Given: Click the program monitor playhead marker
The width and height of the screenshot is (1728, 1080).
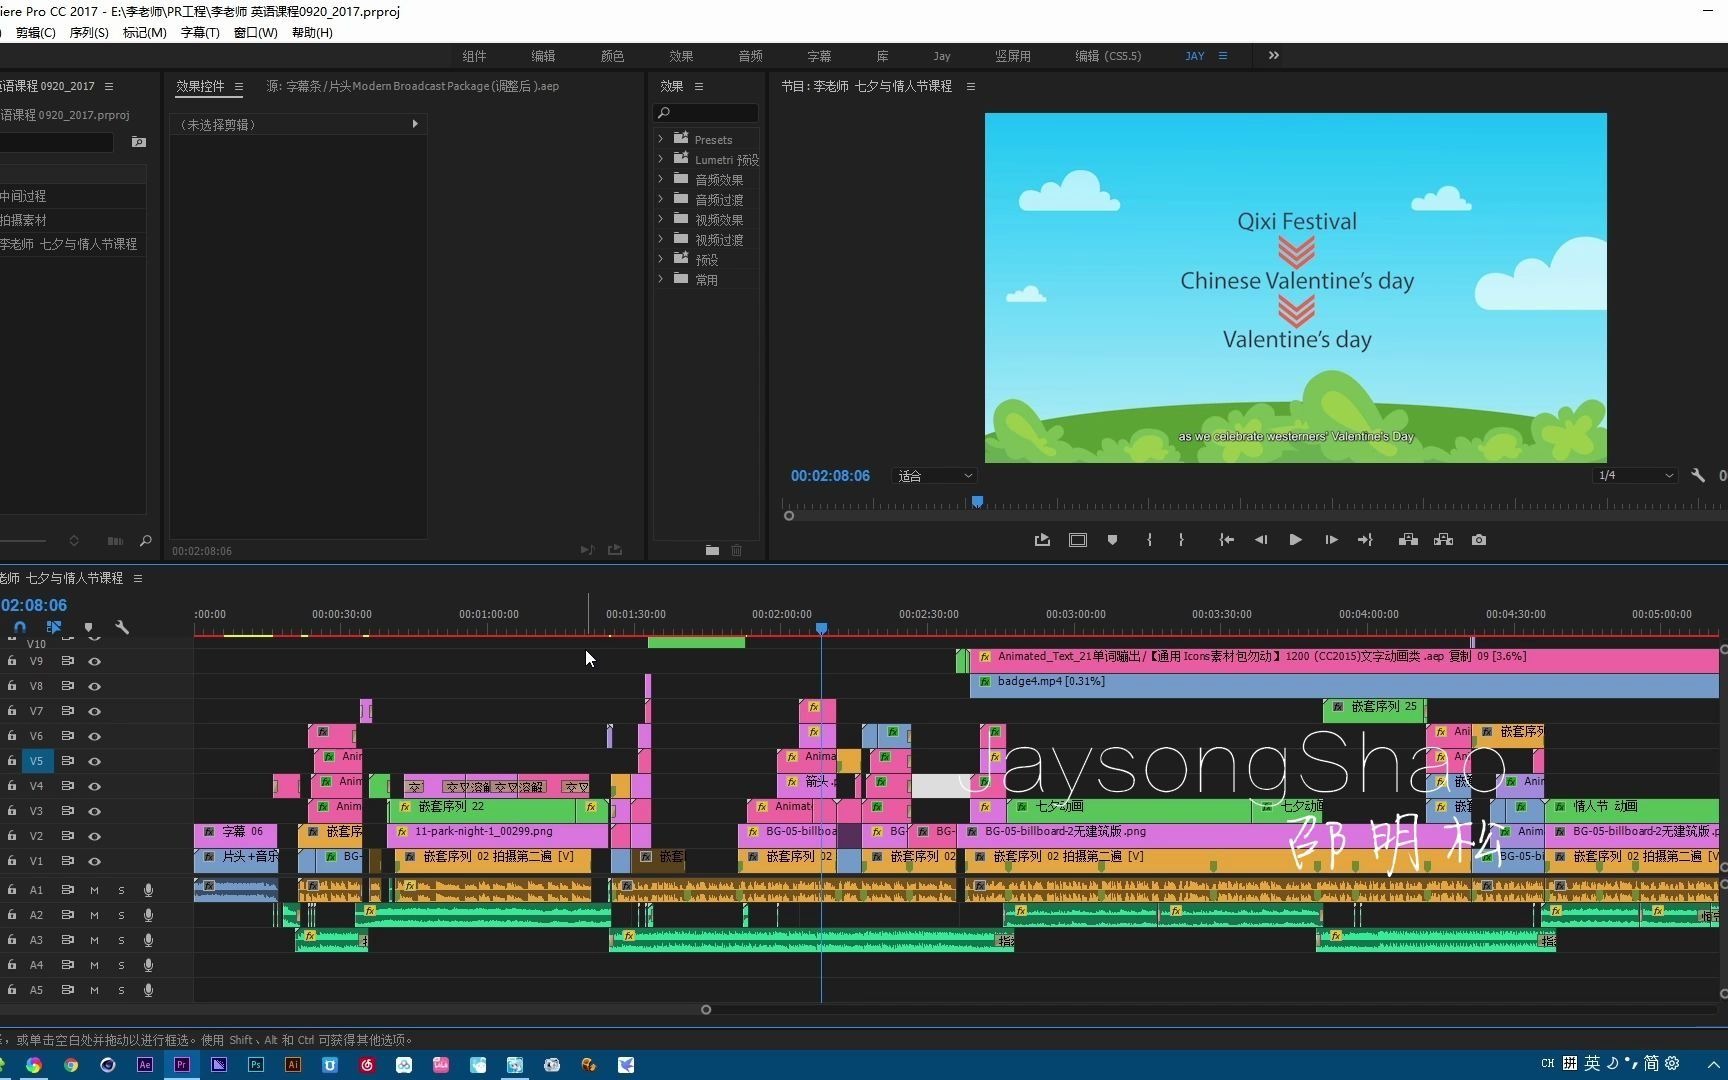Looking at the screenshot, I should [977, 501].
